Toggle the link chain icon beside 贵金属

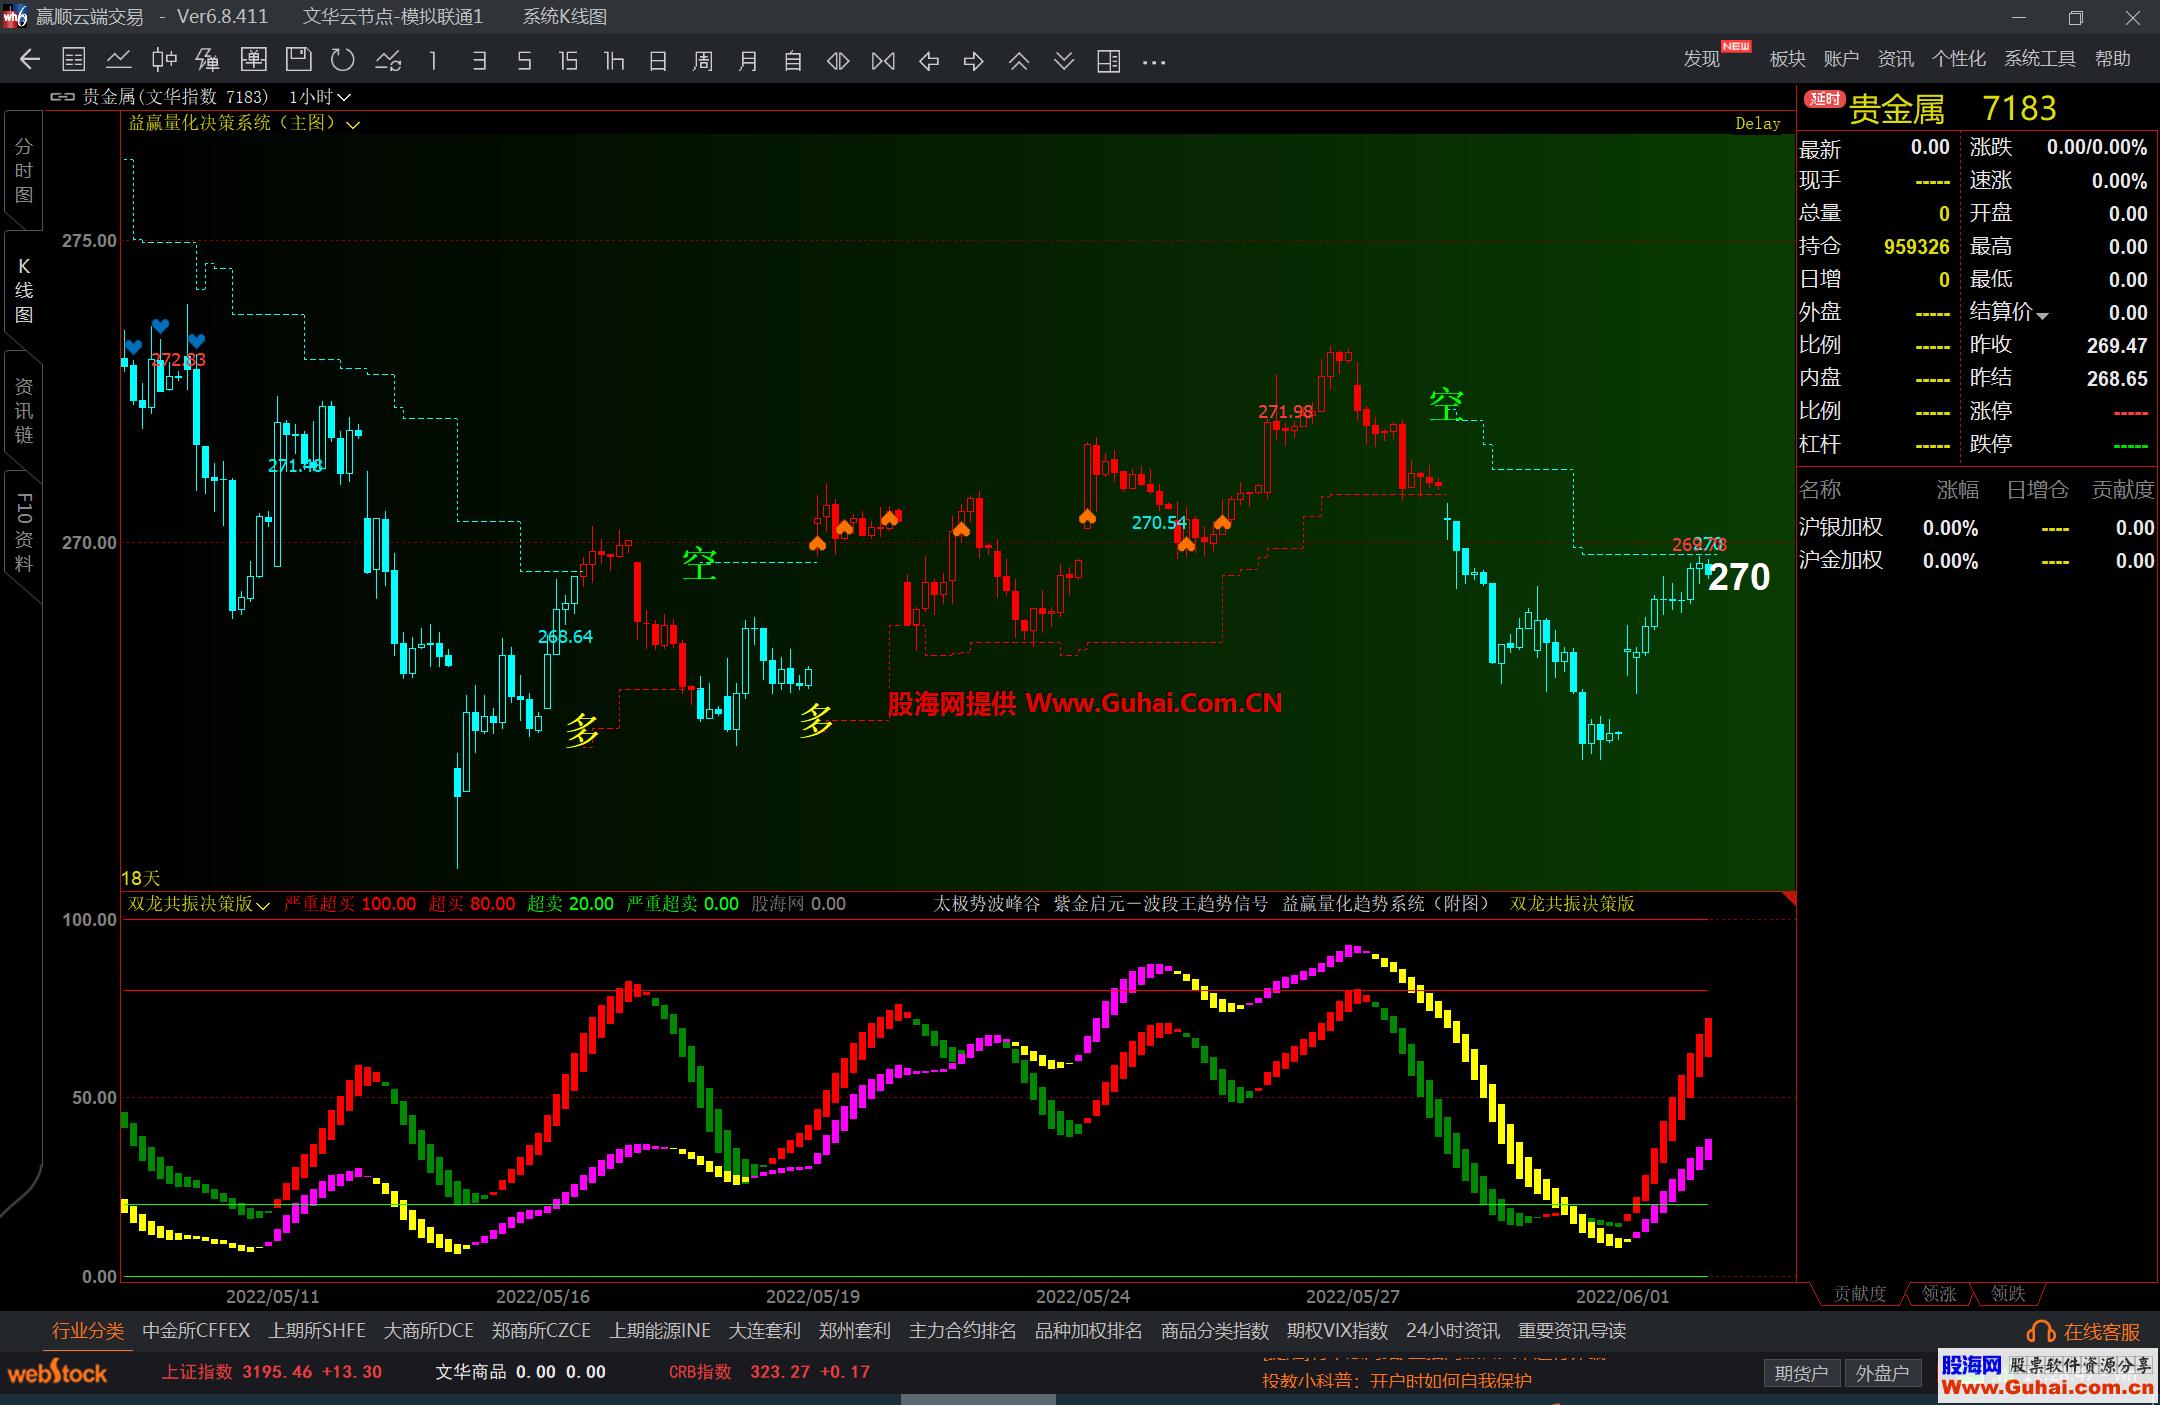point(62,97)
